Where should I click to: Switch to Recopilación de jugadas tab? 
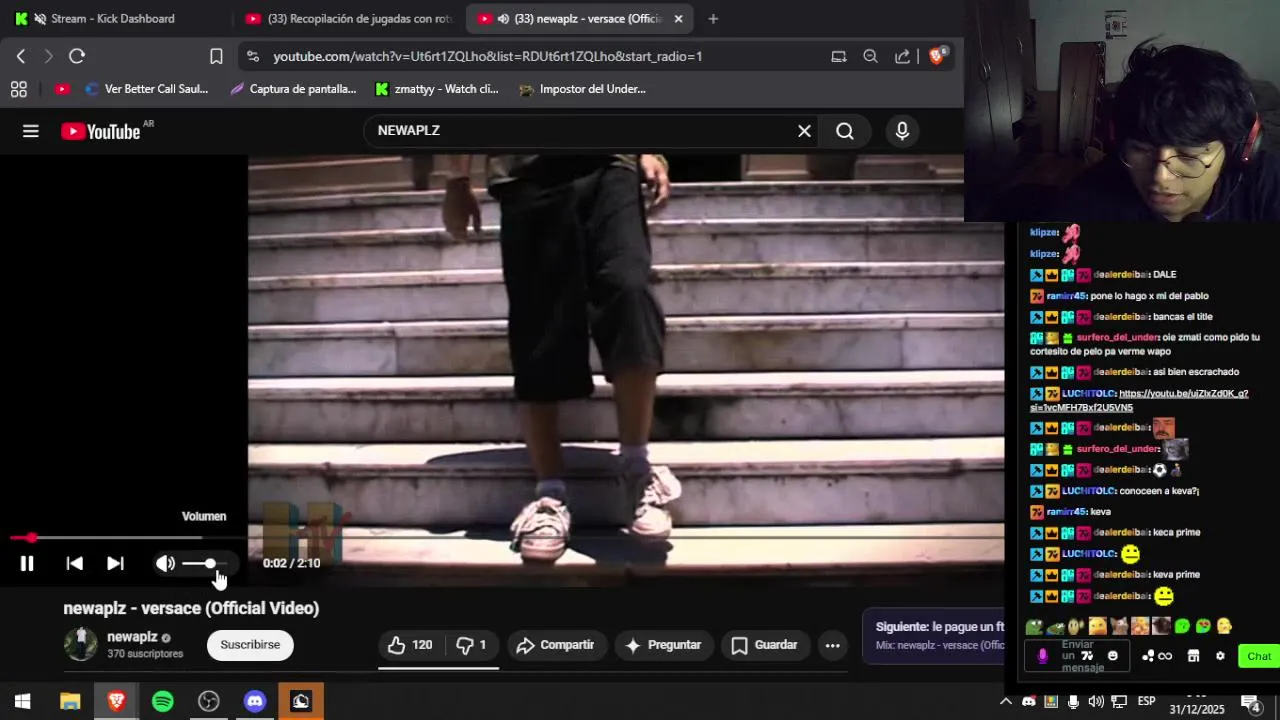[350, 18]
